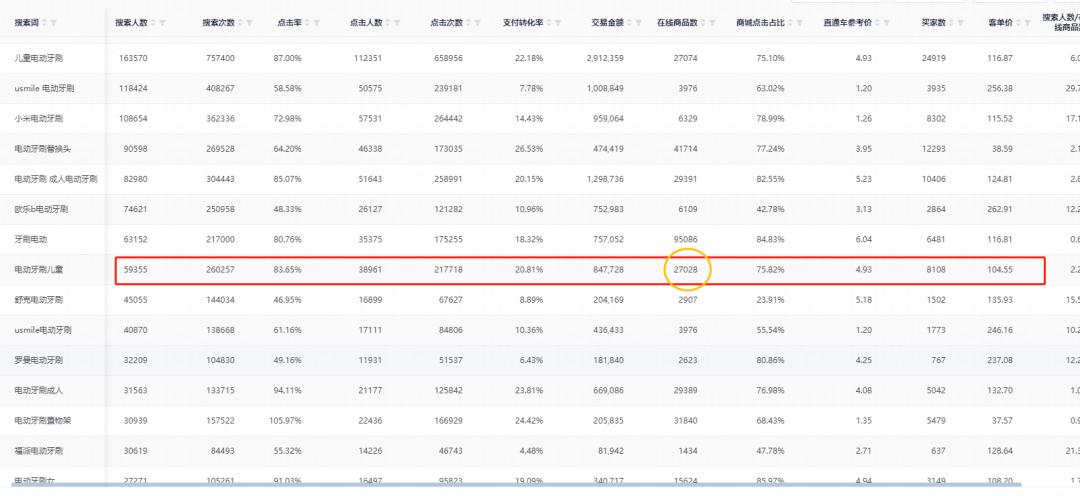The height and width of the screenshot is (496, 1080).
Task: Click reference price 6.04
Action: pyautogui.click(x=864, y=239)
